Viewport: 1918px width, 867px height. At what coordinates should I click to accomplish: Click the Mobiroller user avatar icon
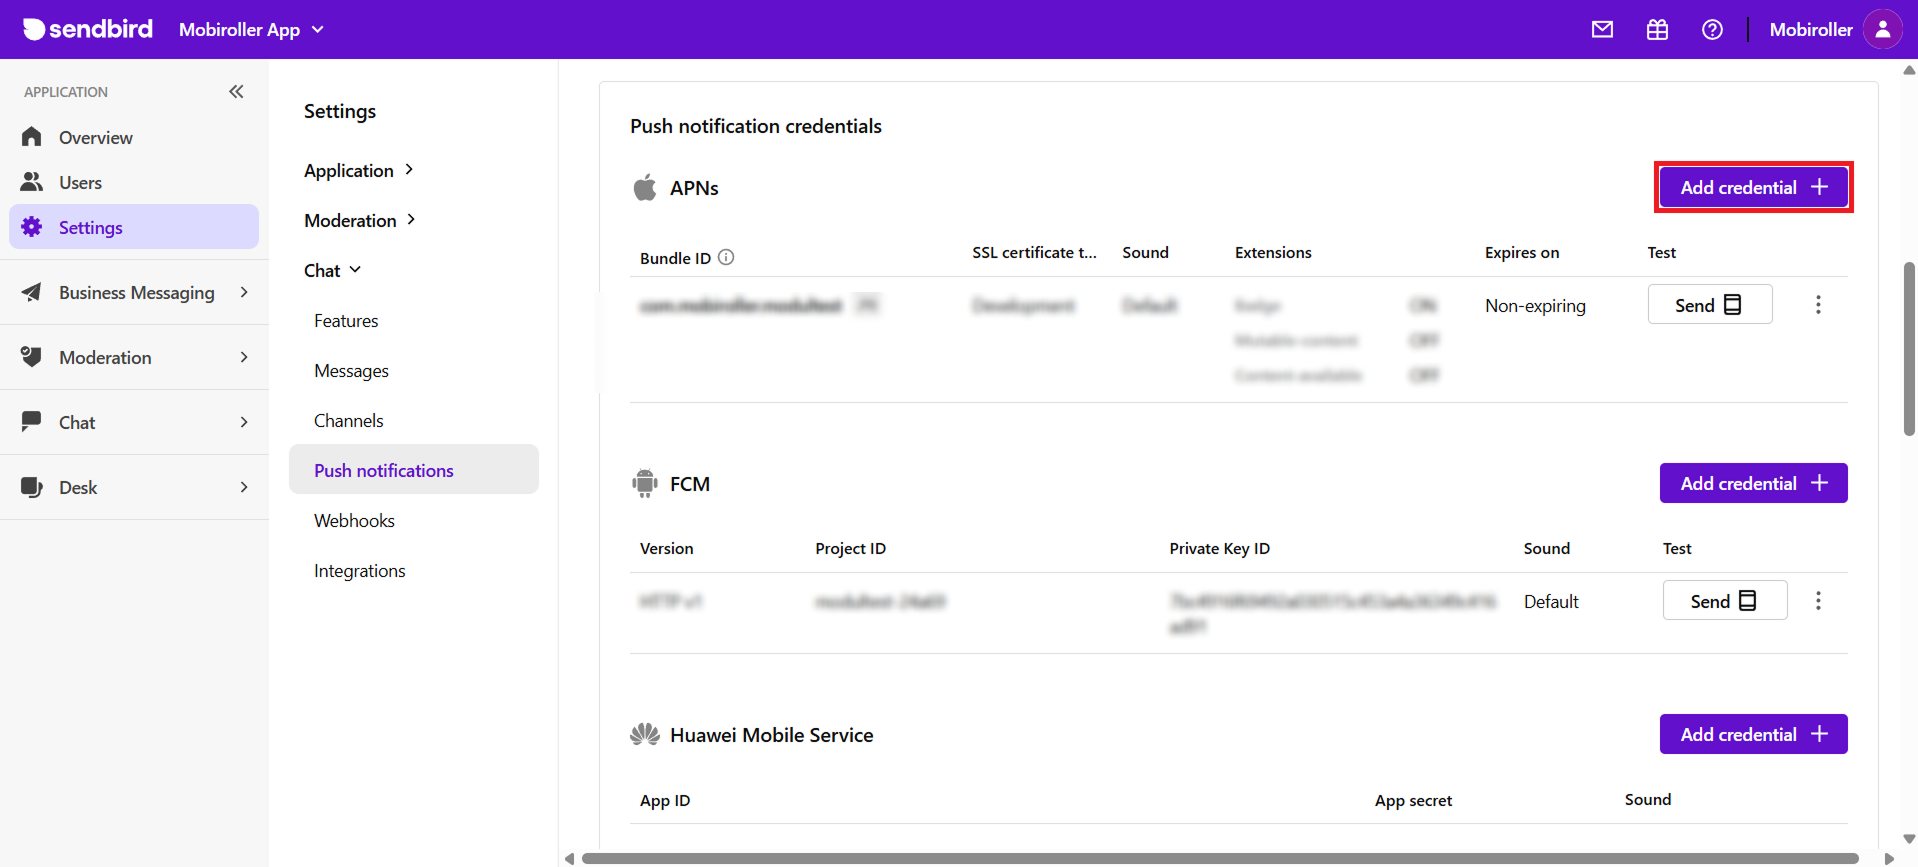[x=1882, y=30]
